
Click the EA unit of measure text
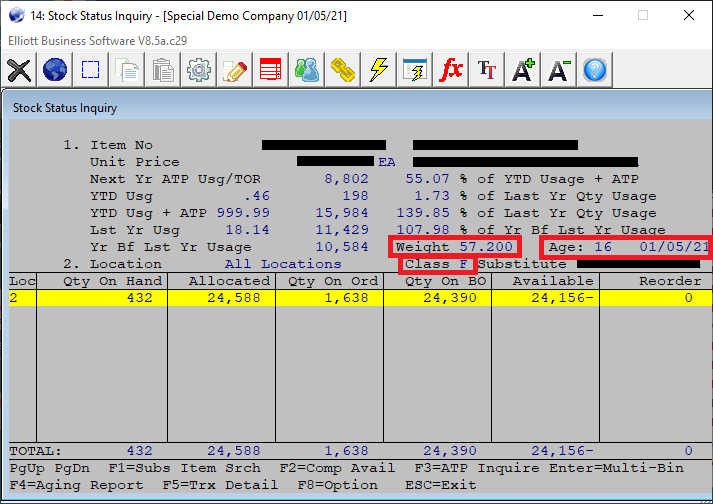pyautogui.click(x=387, y=162)
